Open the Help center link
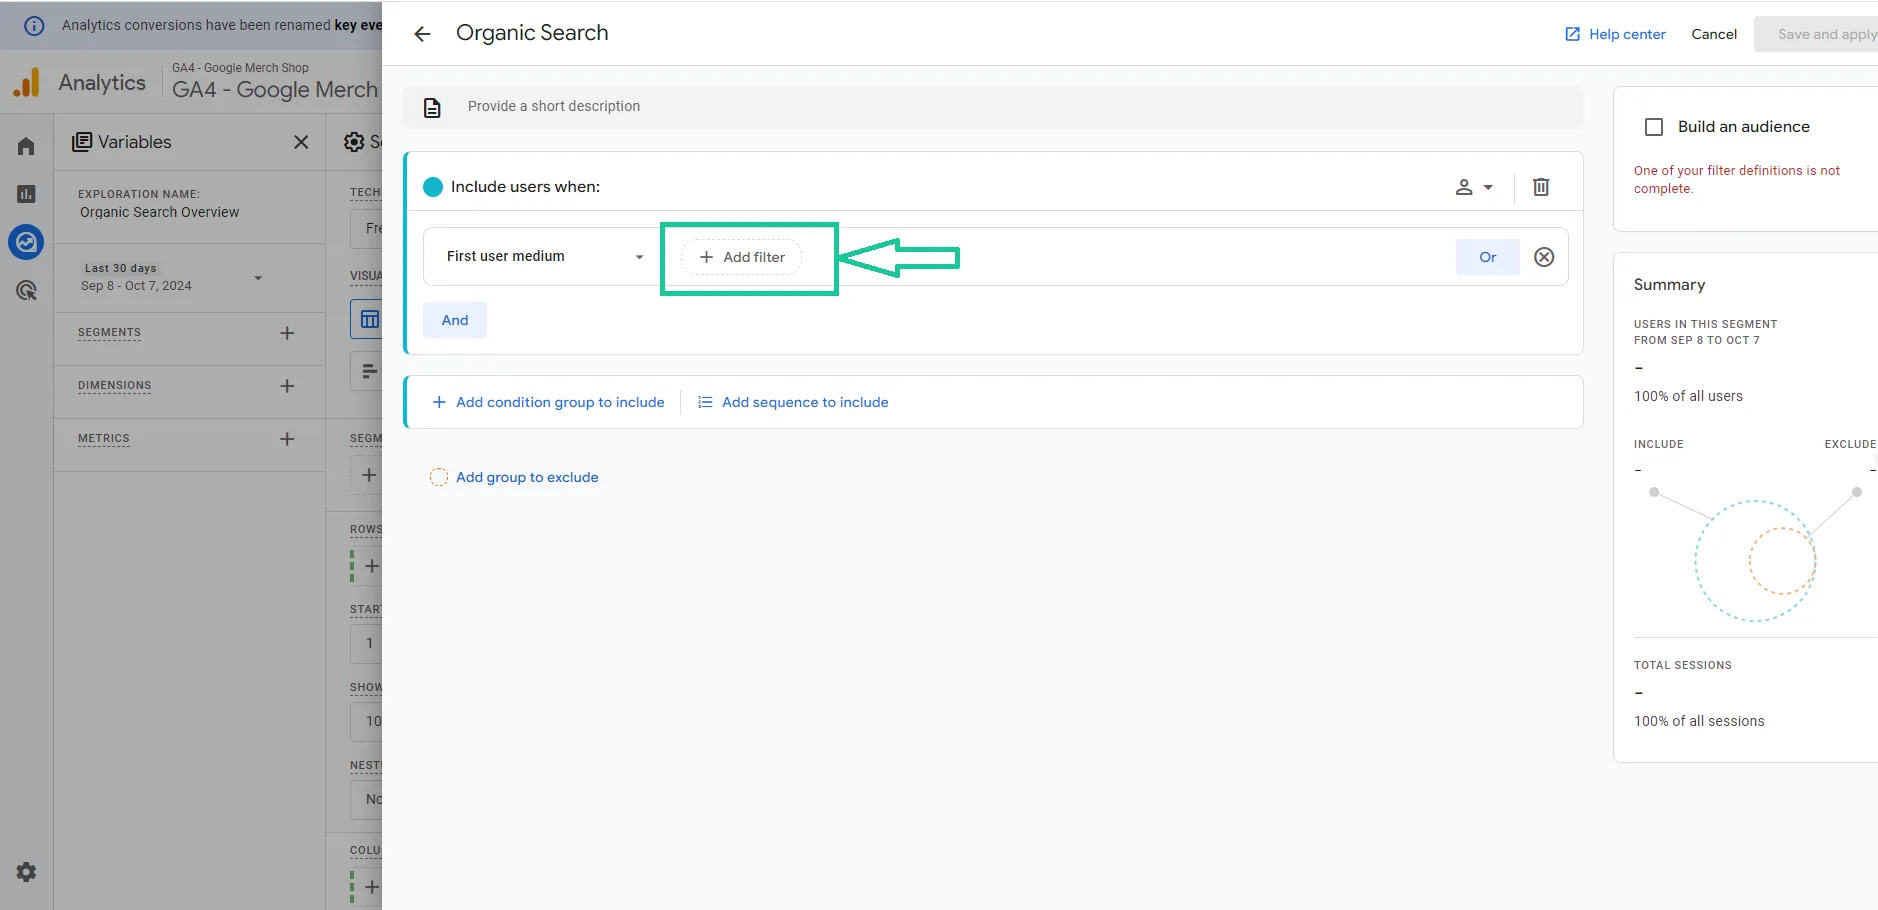This screenshot has width=1878, height=910. click(1615, 34)
